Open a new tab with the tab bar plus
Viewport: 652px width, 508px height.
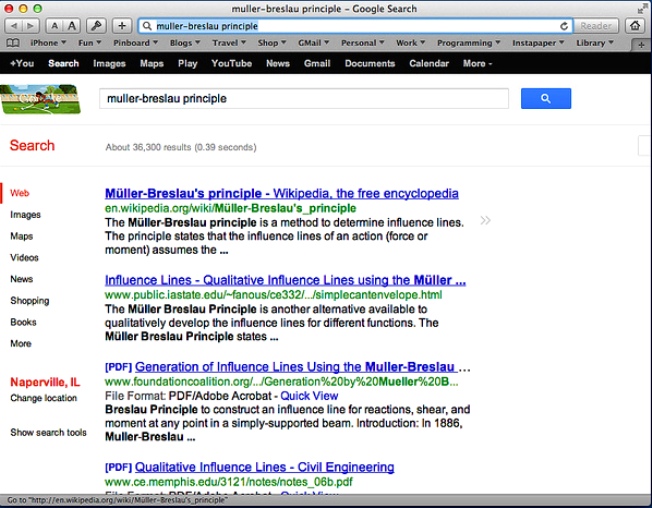tap(641, 44)
